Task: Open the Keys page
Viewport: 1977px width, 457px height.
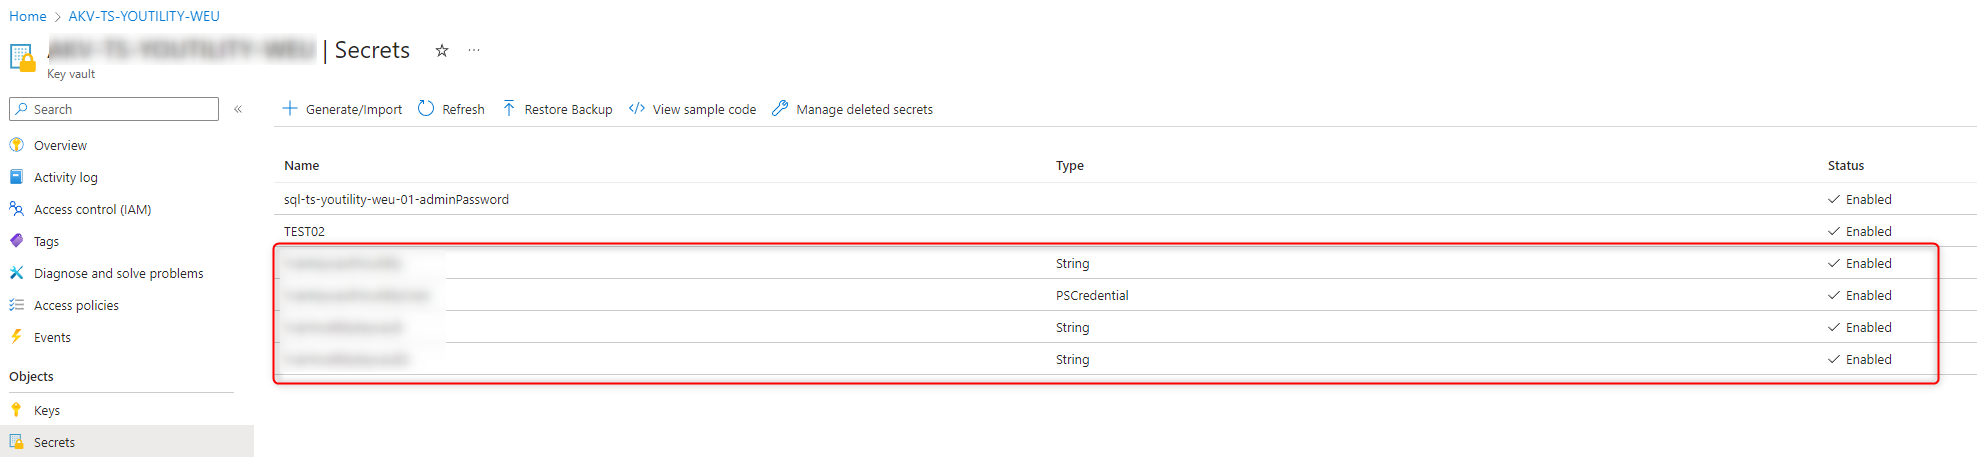Action: coord(47,411)
